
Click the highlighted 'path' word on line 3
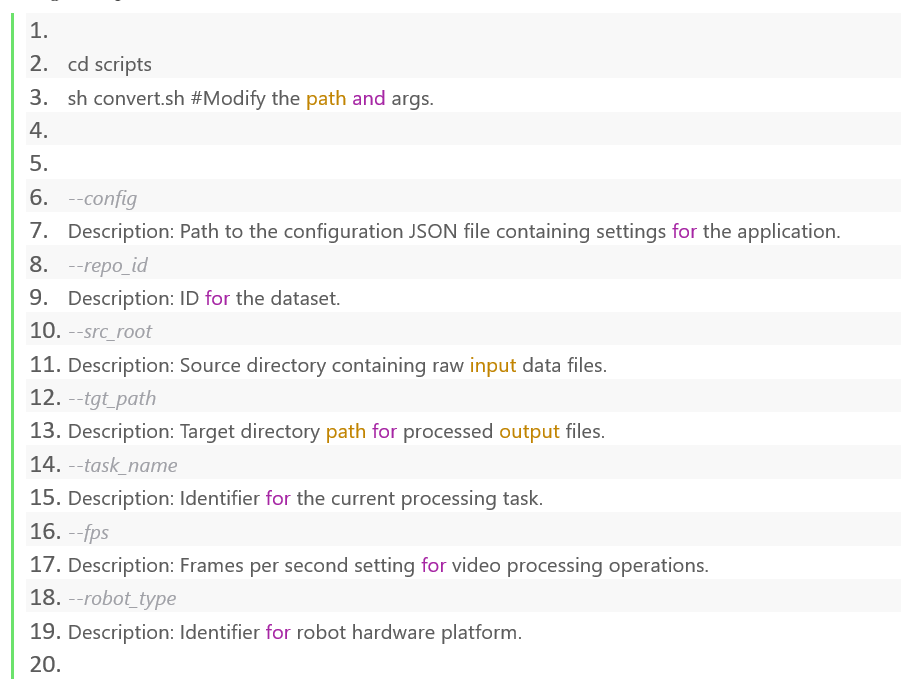click(326, 98)
